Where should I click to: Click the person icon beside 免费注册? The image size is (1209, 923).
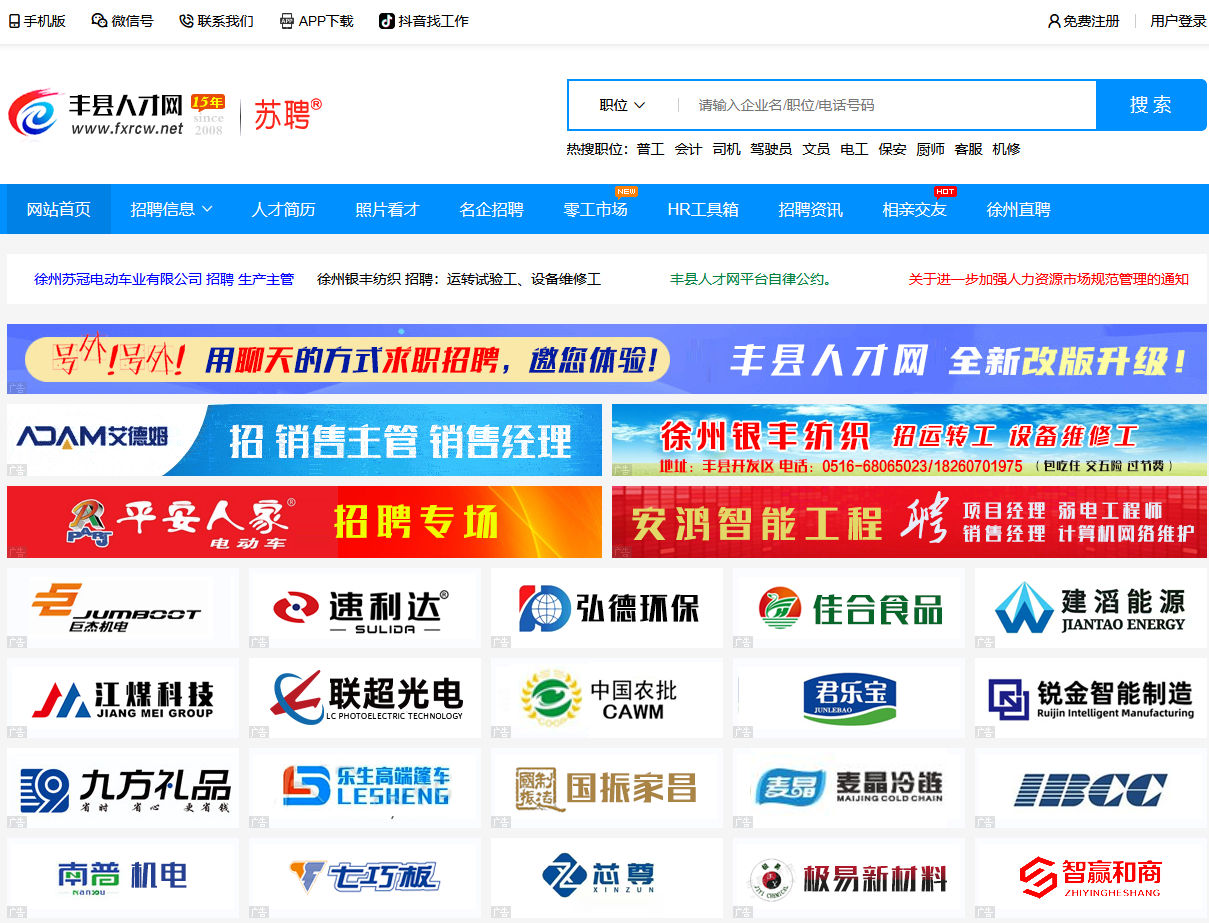click(x=1053, y=19)
